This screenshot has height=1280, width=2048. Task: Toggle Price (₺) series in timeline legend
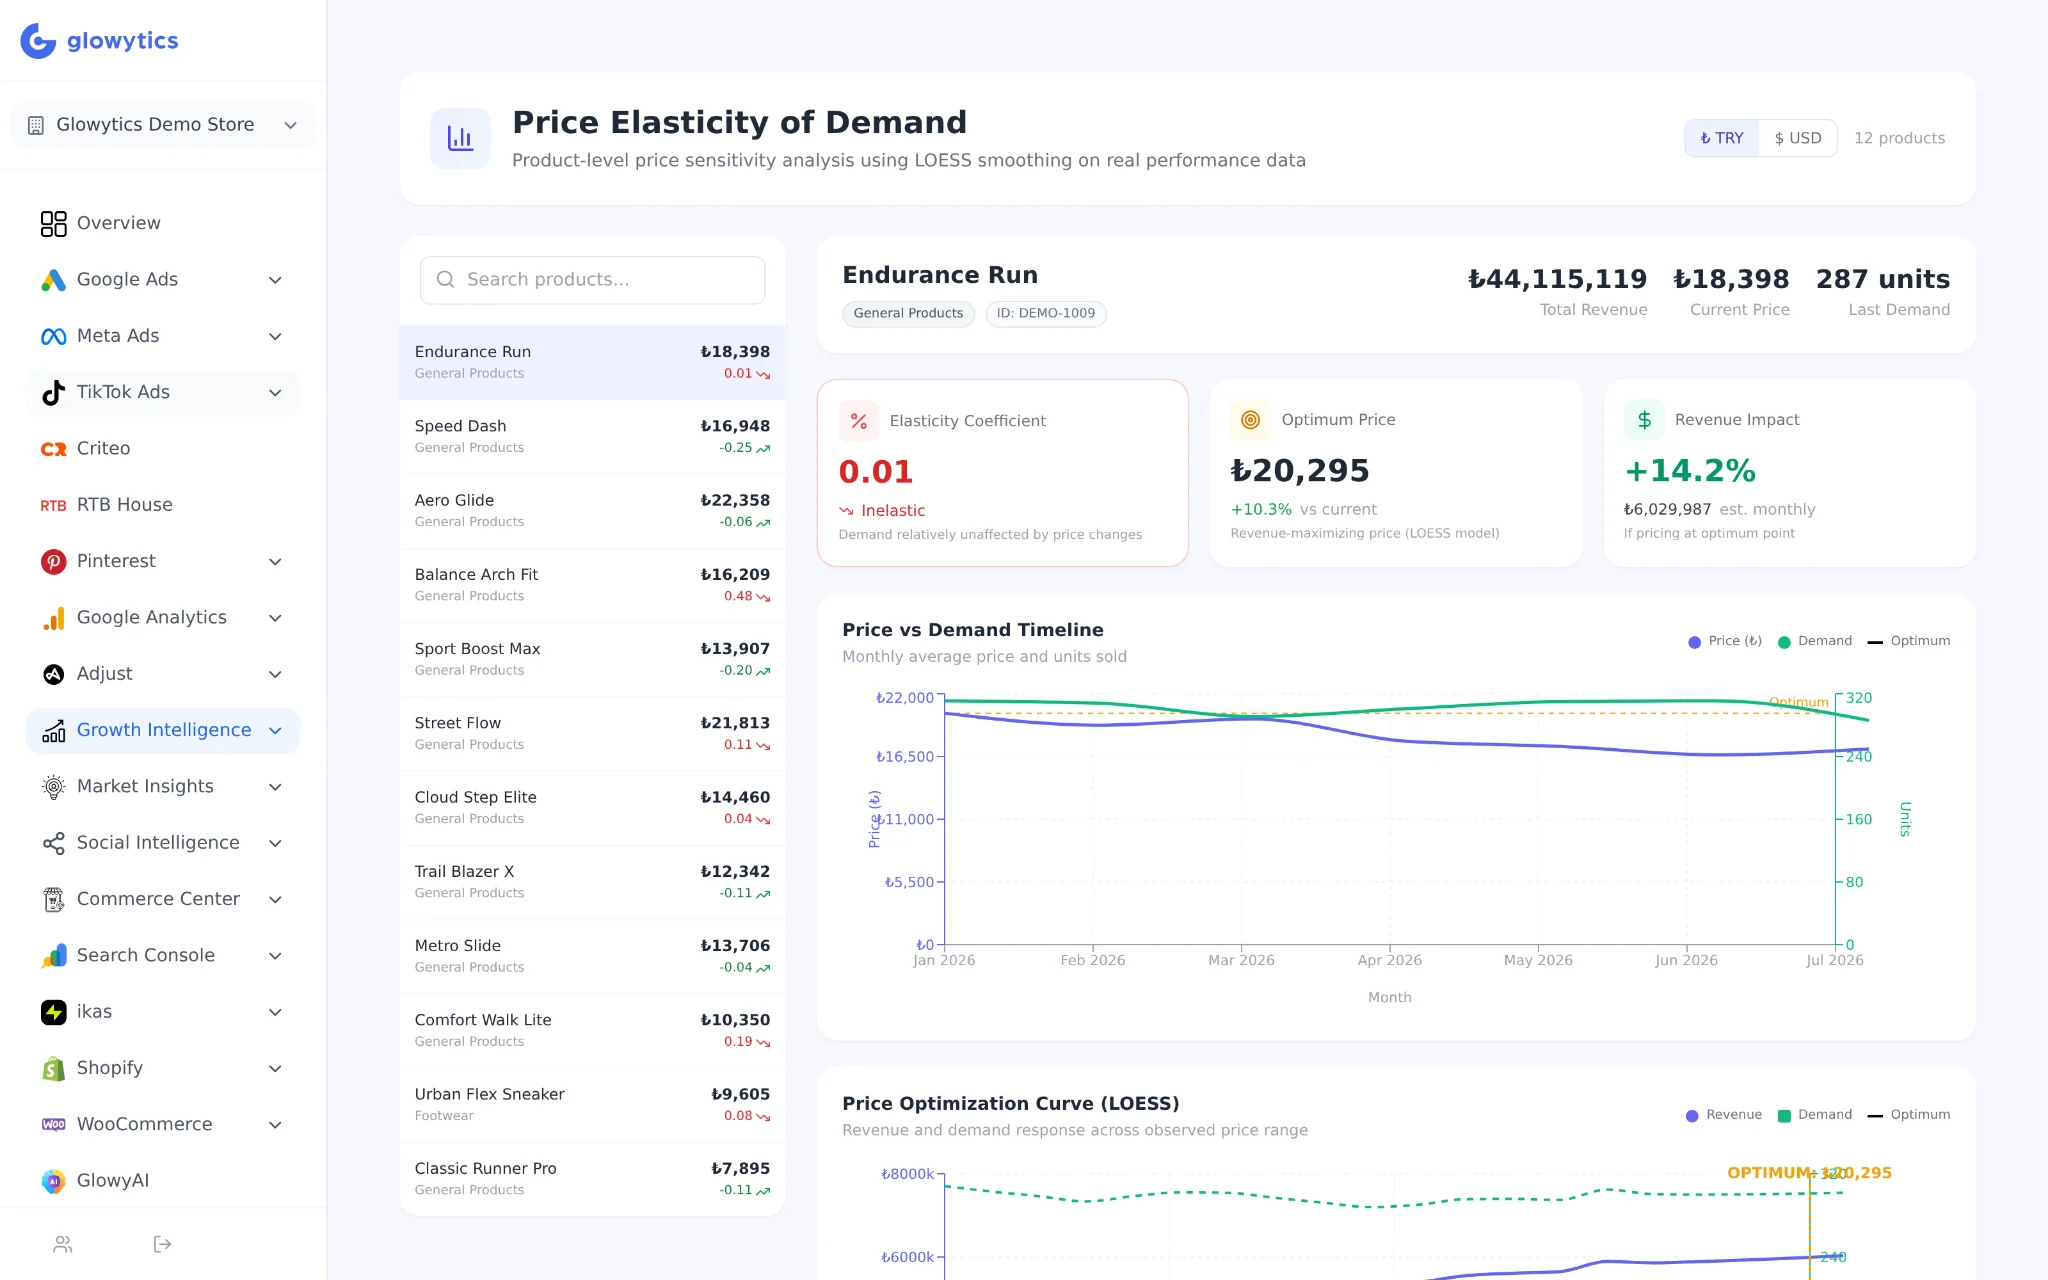pyautogui.click(x=1724, y=641)
